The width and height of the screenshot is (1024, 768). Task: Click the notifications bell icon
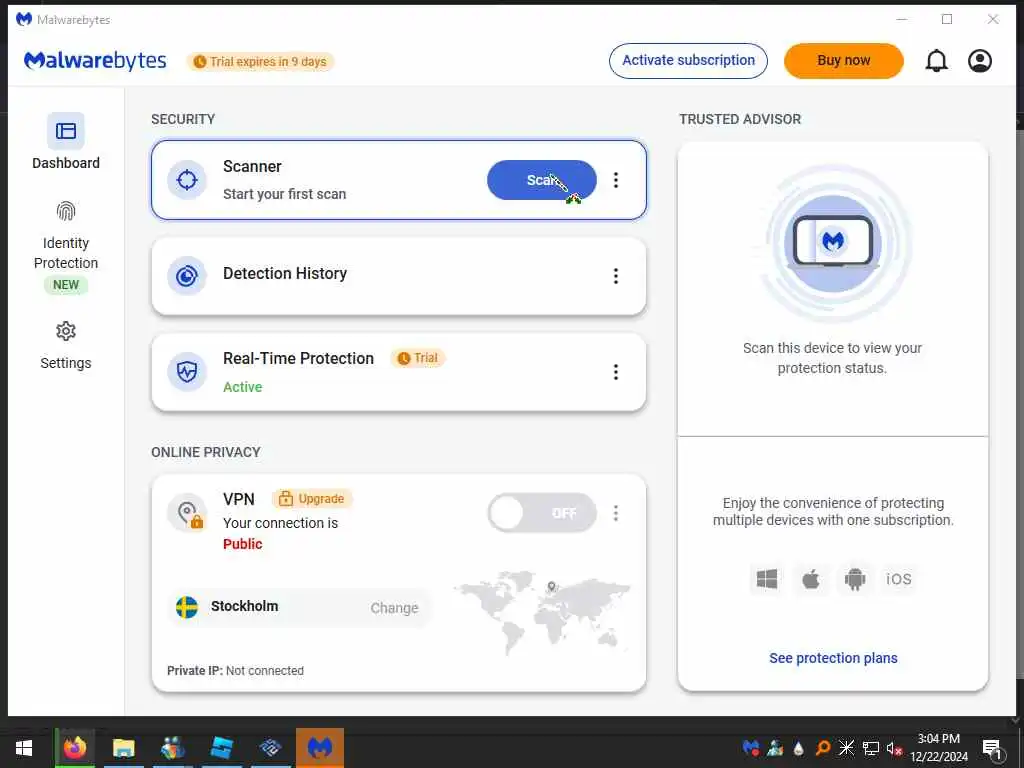coord(936,61)
